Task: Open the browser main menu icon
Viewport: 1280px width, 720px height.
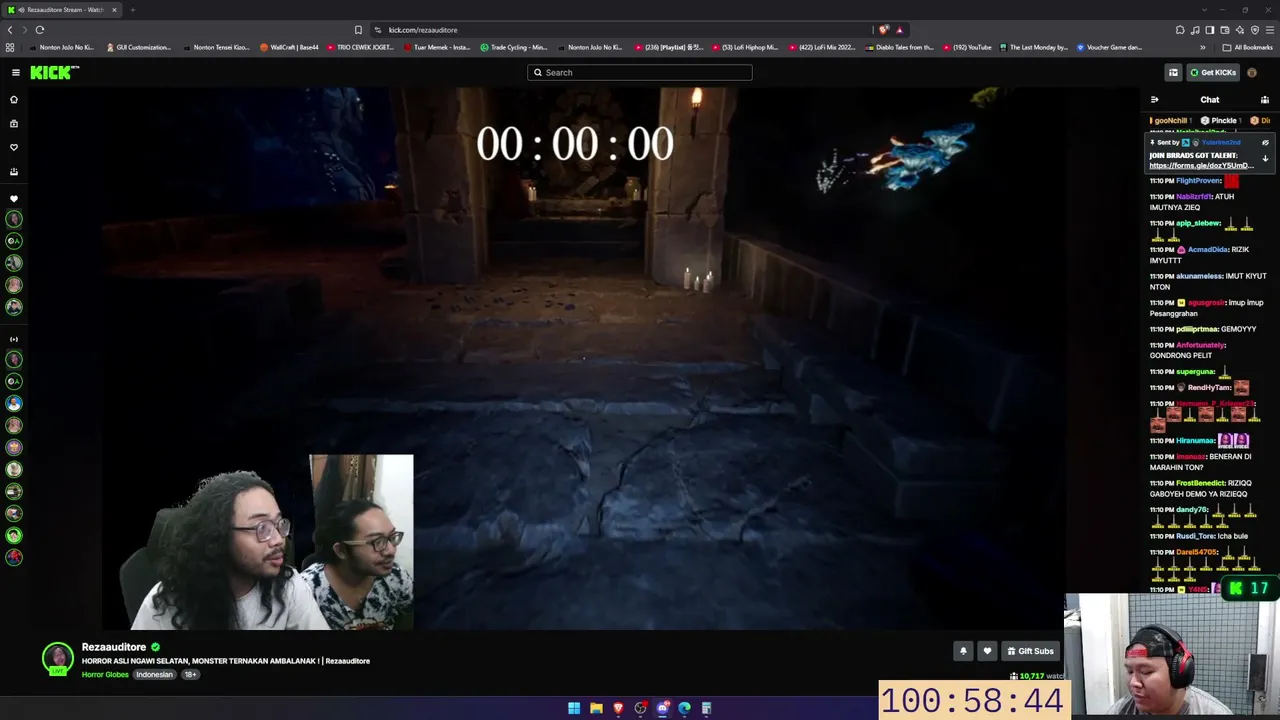Action: coord(1270,30)
